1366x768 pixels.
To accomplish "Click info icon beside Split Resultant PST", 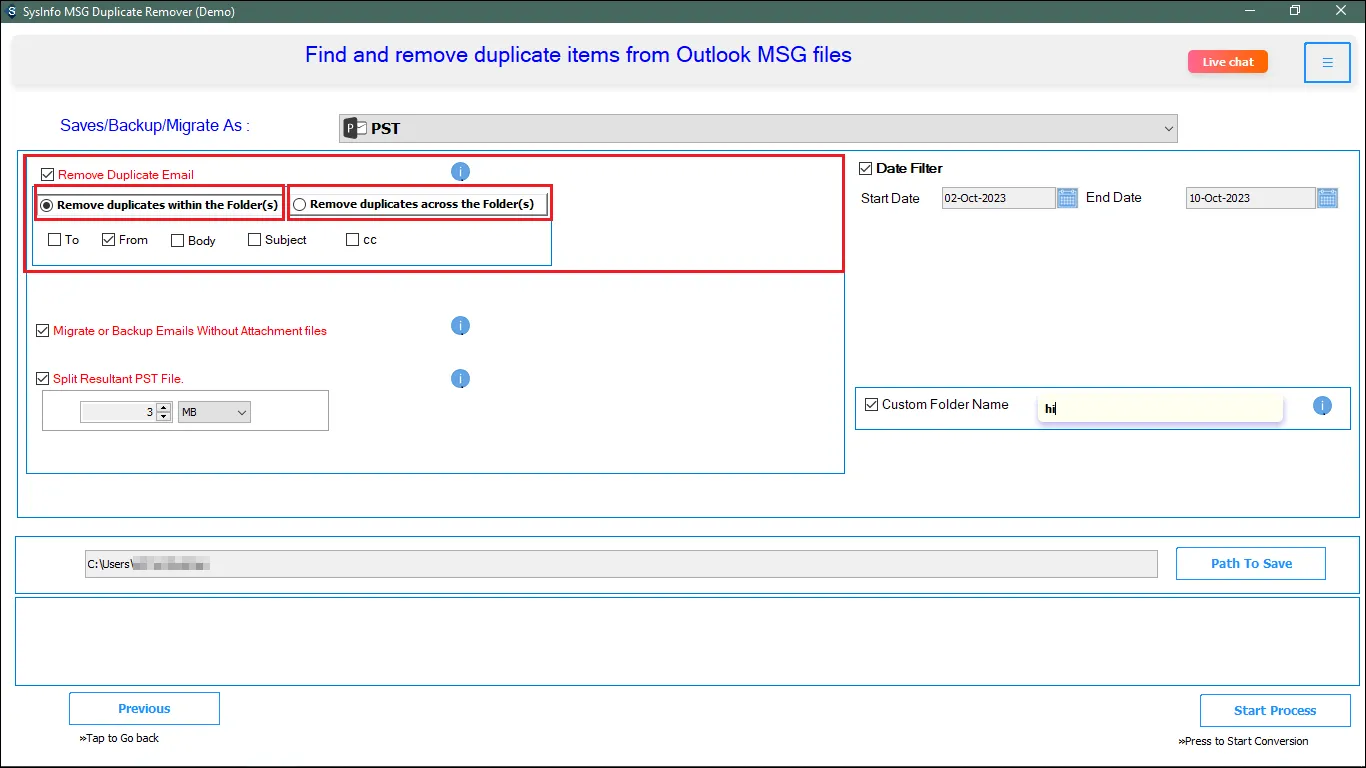I will coord(460,379).
